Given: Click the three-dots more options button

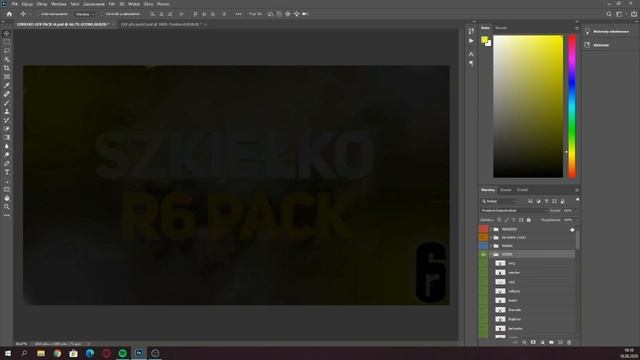Looking at the screenshot, I should click(238, 14).
